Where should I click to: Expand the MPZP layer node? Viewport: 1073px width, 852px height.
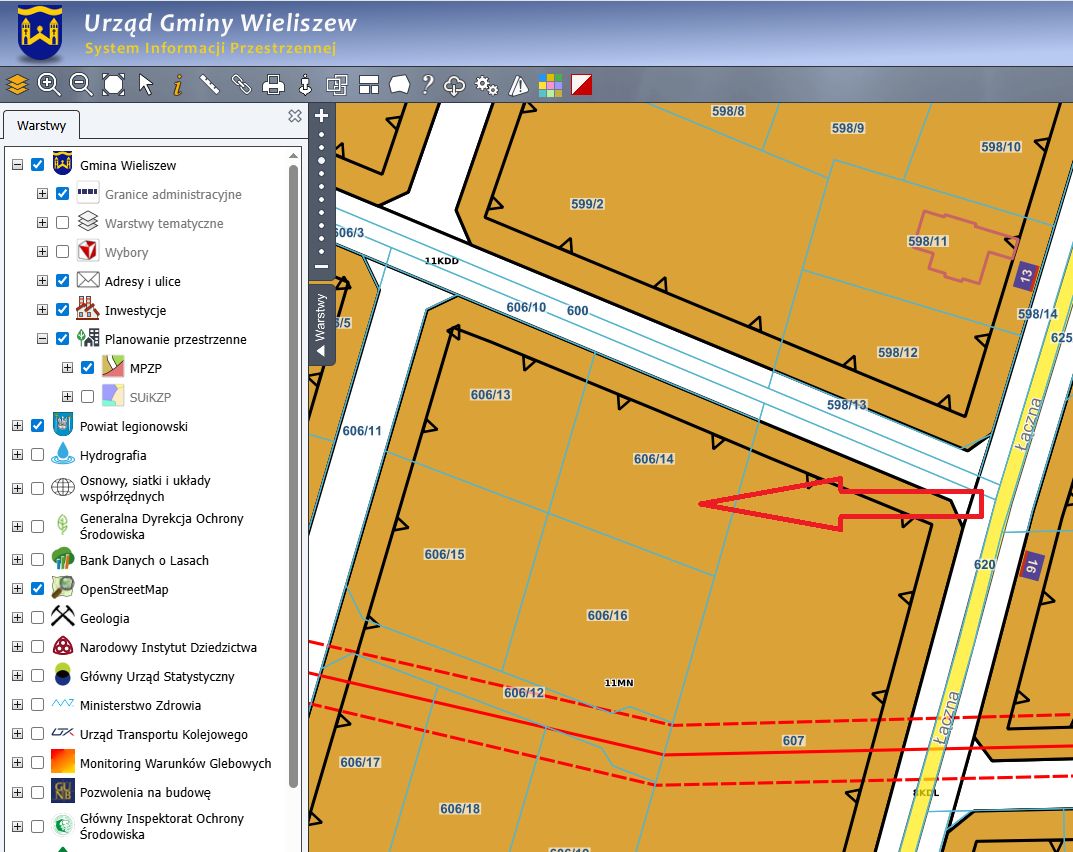67,368
